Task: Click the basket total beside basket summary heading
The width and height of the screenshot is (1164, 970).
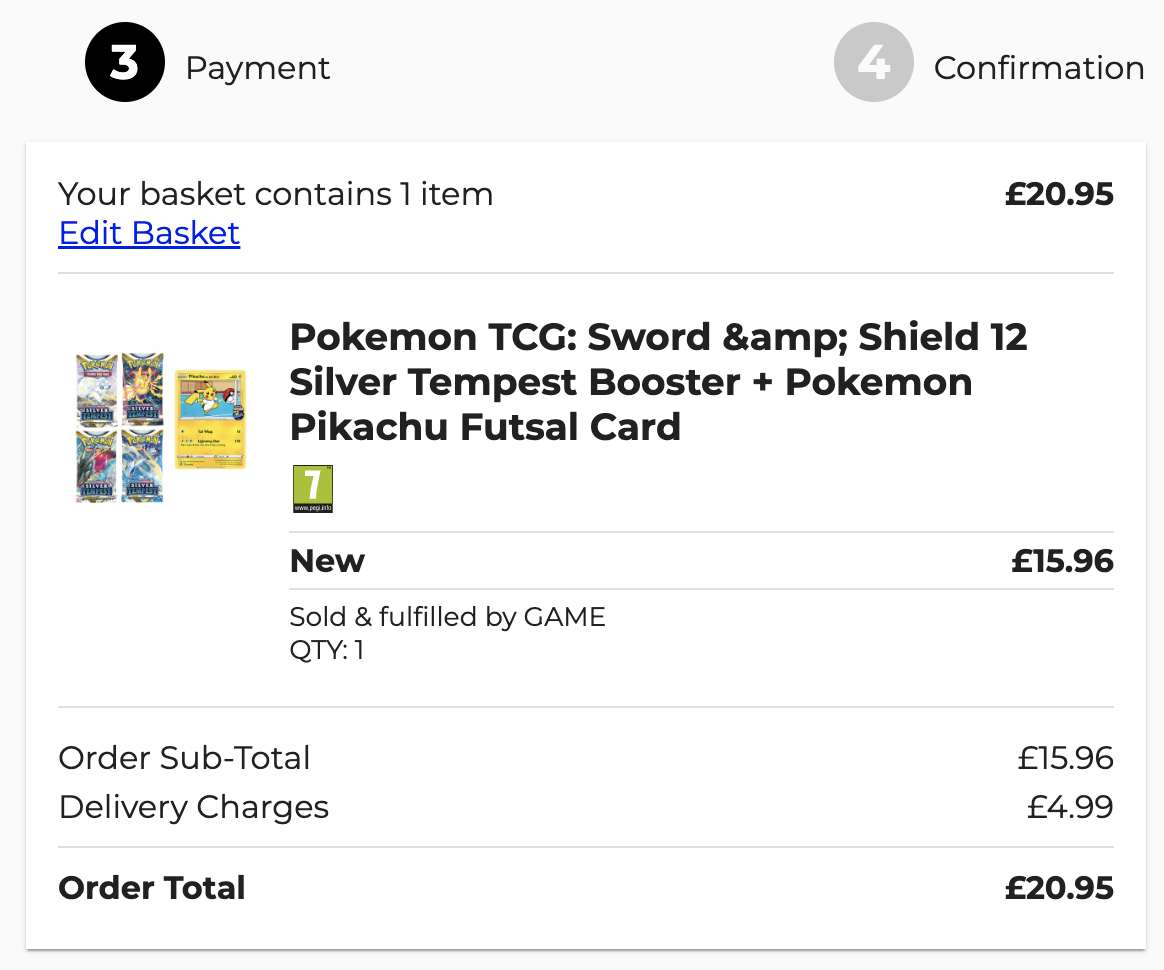Action: pos(1058,193)
